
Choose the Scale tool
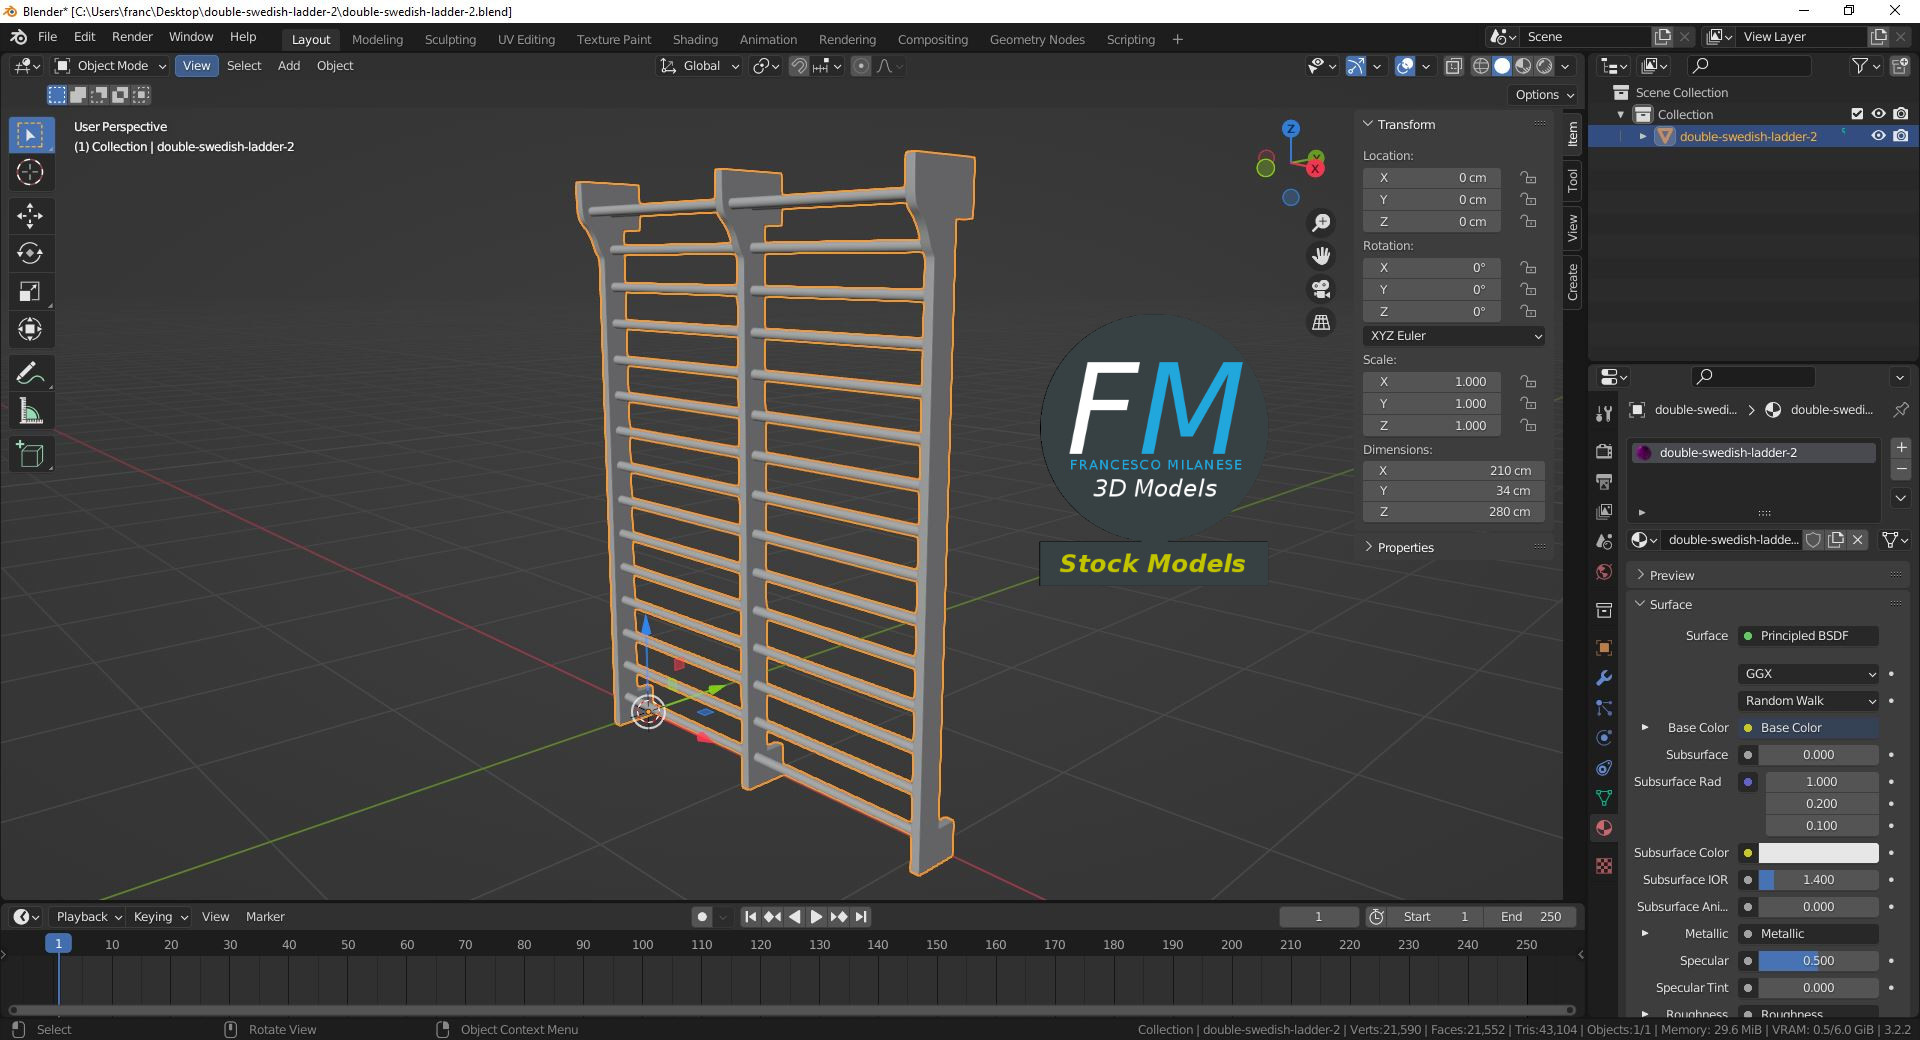point(31,291)
